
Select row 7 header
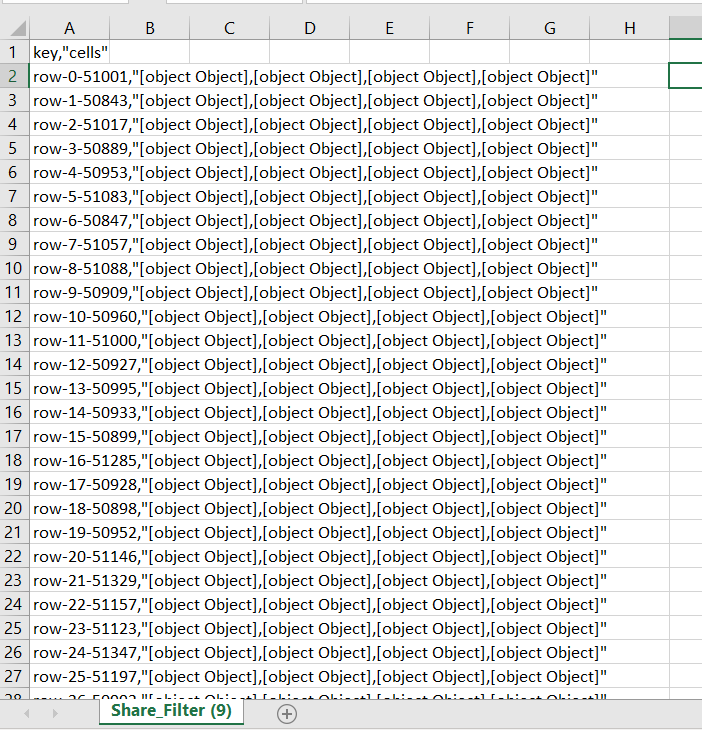[14, 196]
